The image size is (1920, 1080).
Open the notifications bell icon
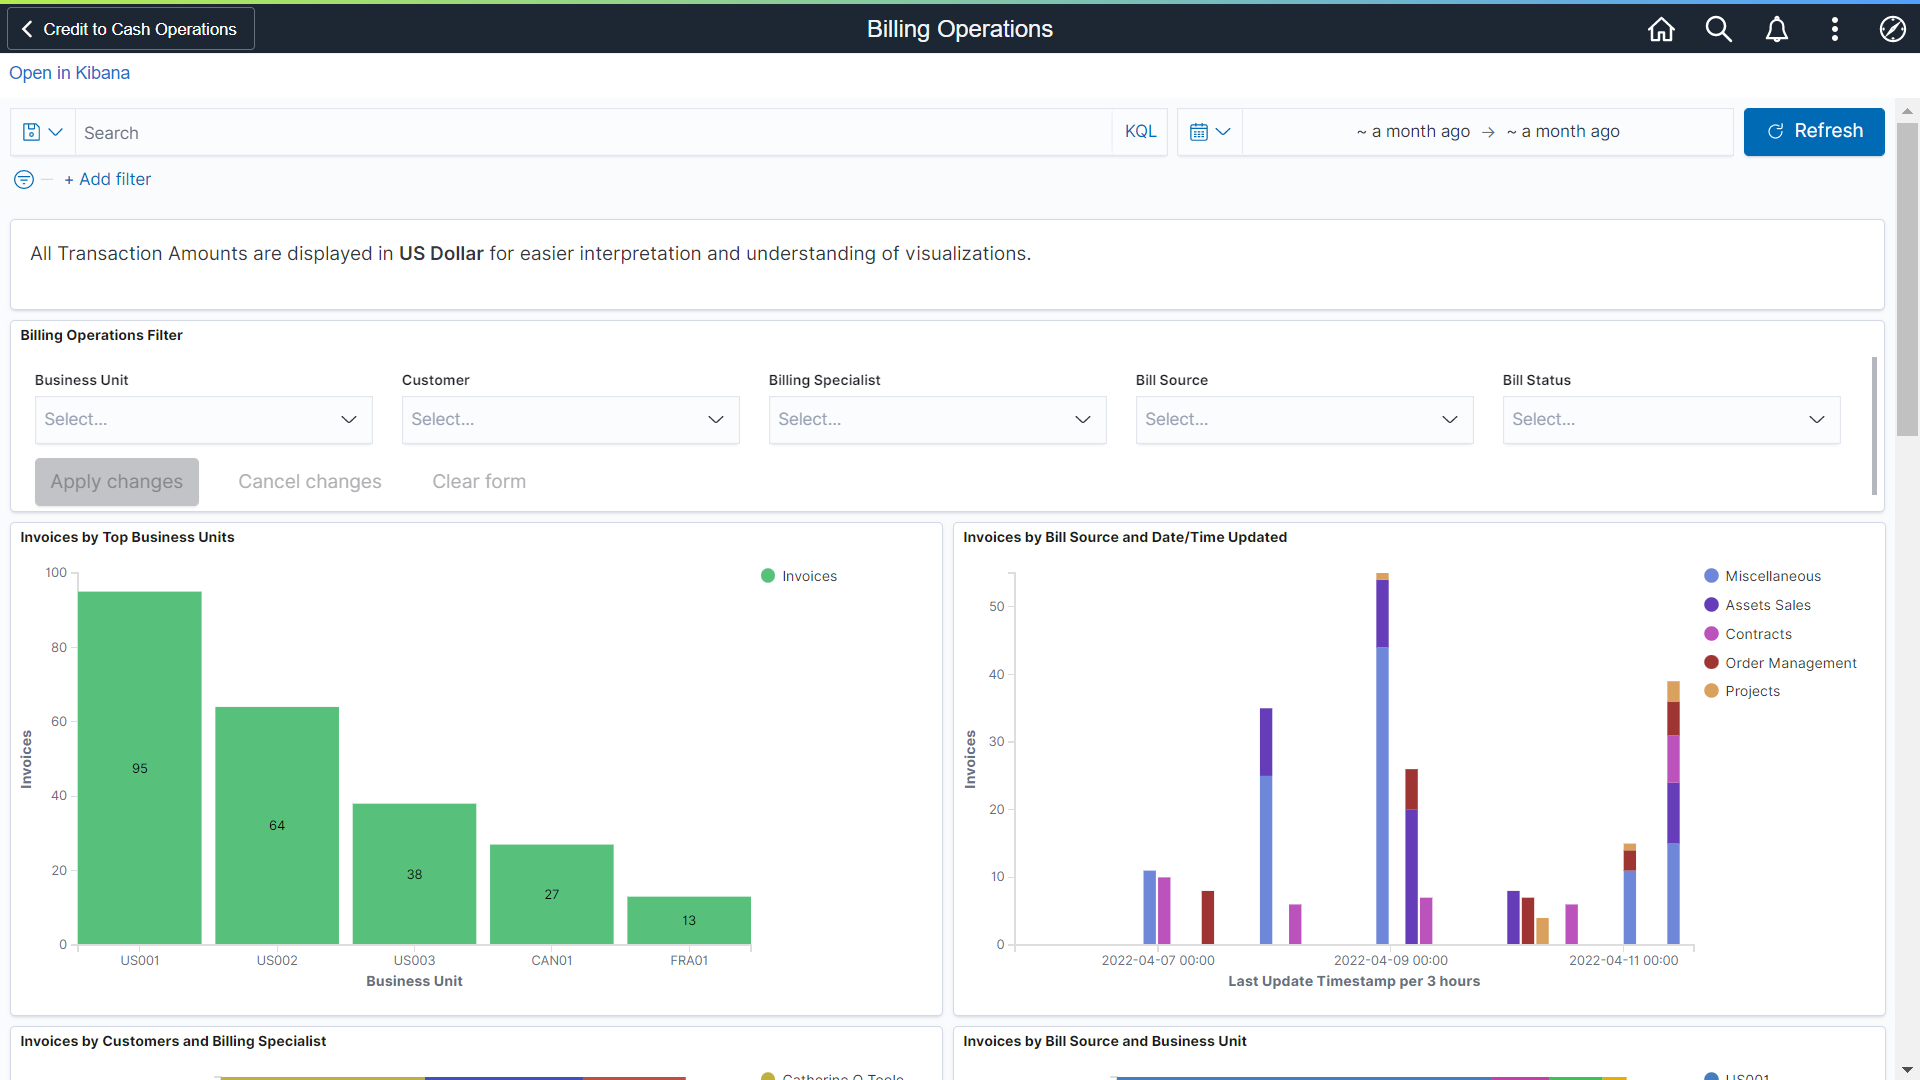point(1776,29)
